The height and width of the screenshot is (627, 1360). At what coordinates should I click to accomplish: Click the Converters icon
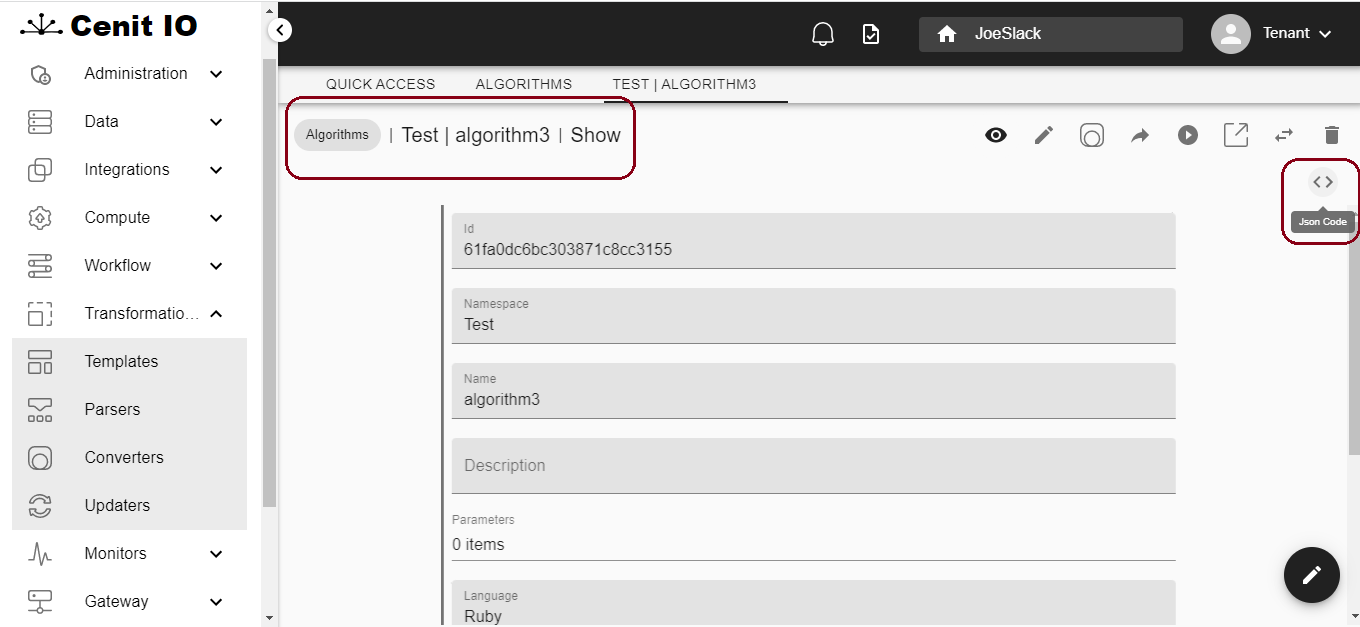point(40,458)
